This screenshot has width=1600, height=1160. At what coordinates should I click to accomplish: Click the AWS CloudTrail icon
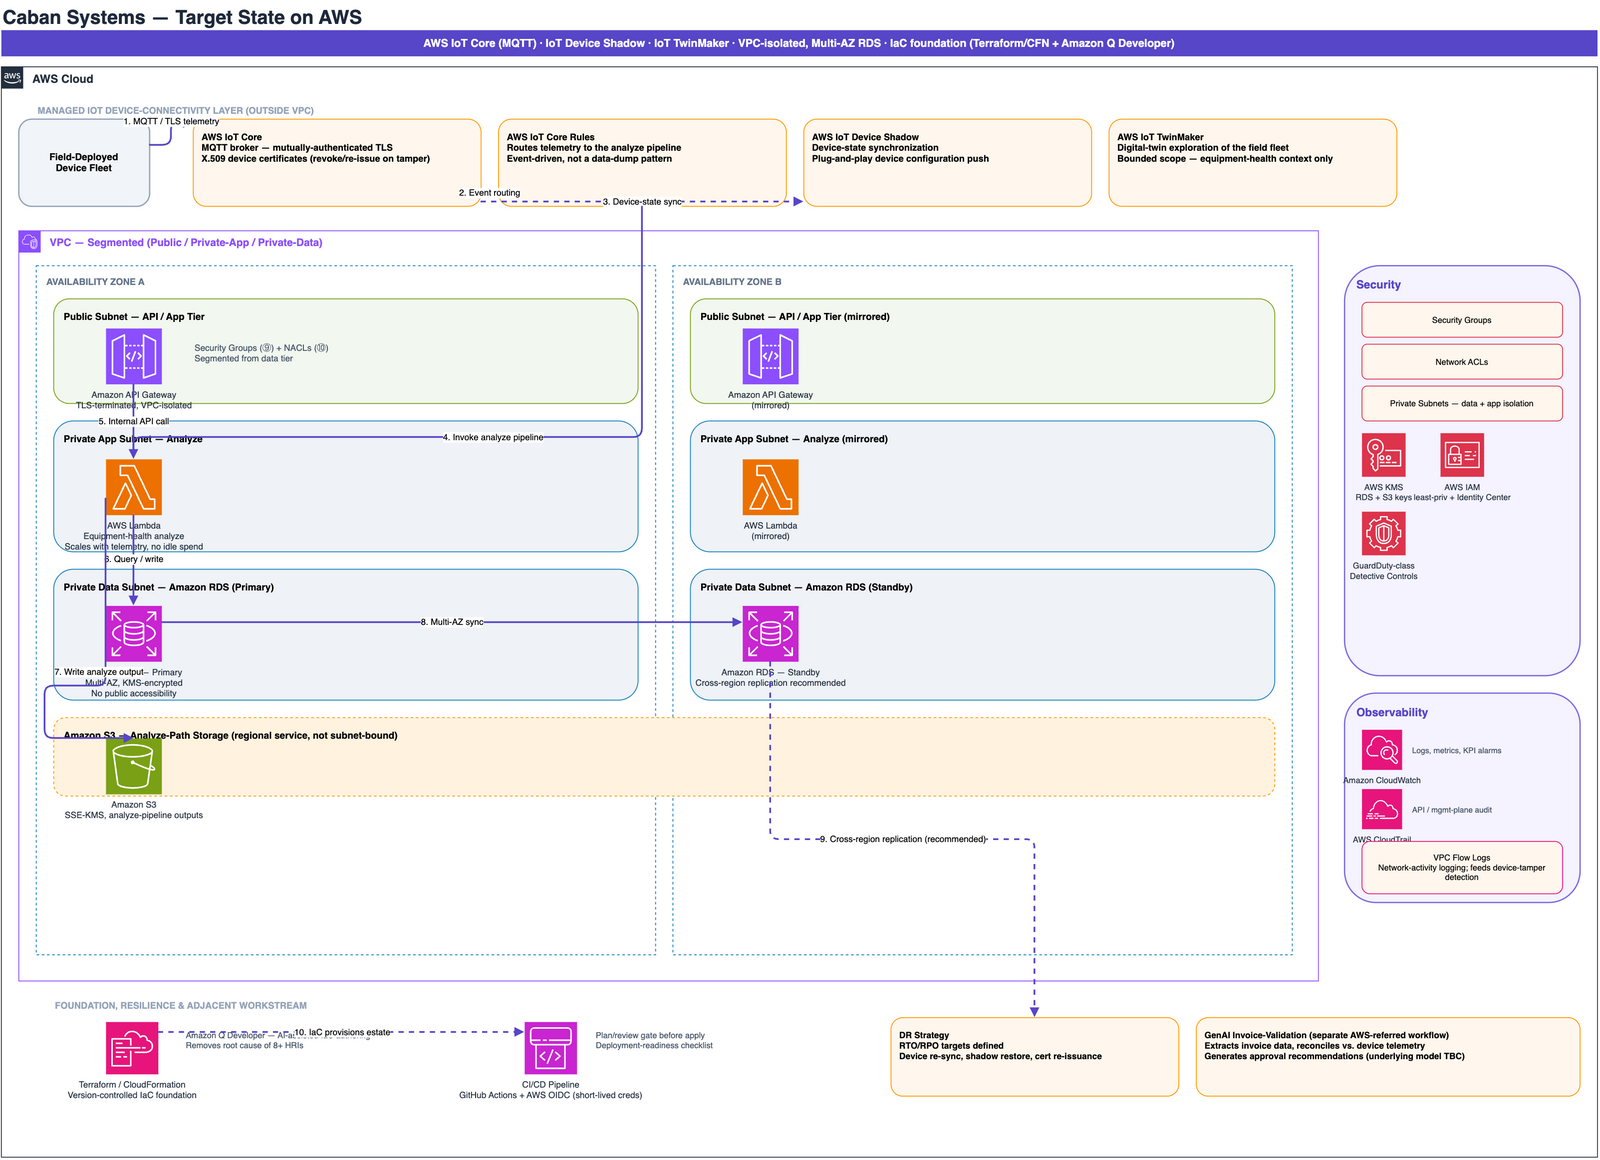click(1381, 810)
